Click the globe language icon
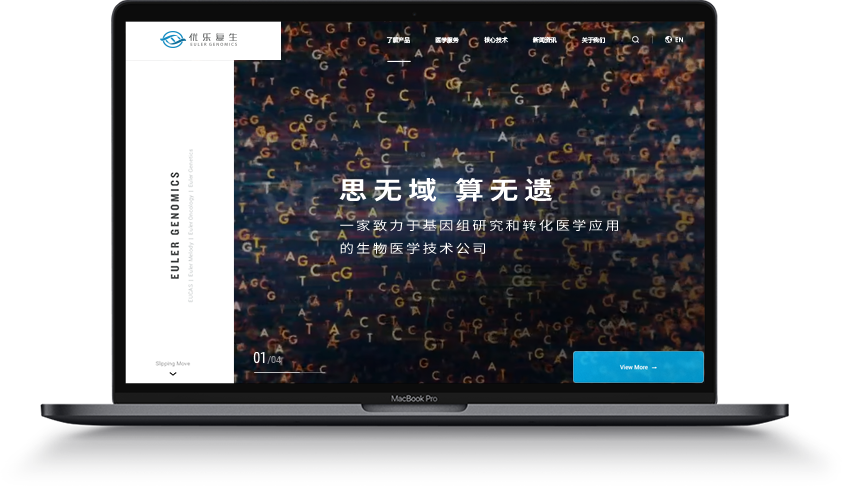 click(x=668, y=40)
